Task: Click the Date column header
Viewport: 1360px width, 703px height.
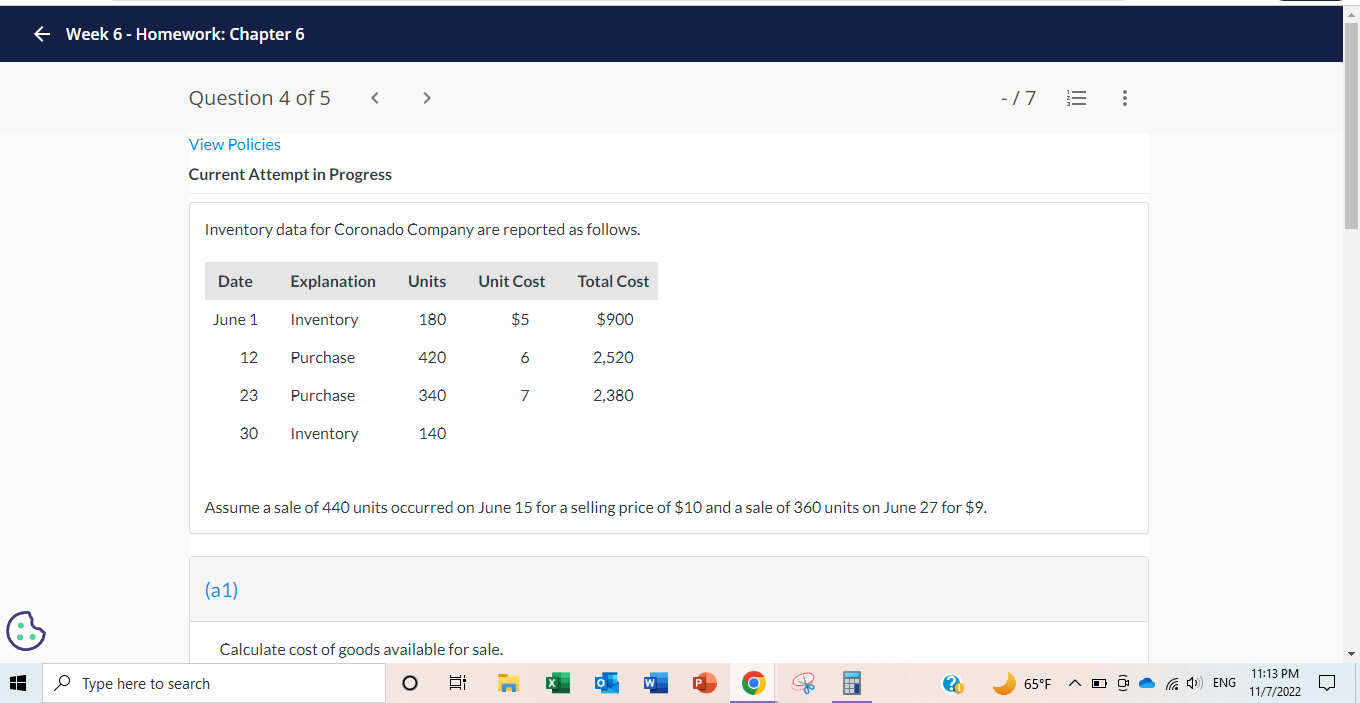Action: tap(235, 281)
